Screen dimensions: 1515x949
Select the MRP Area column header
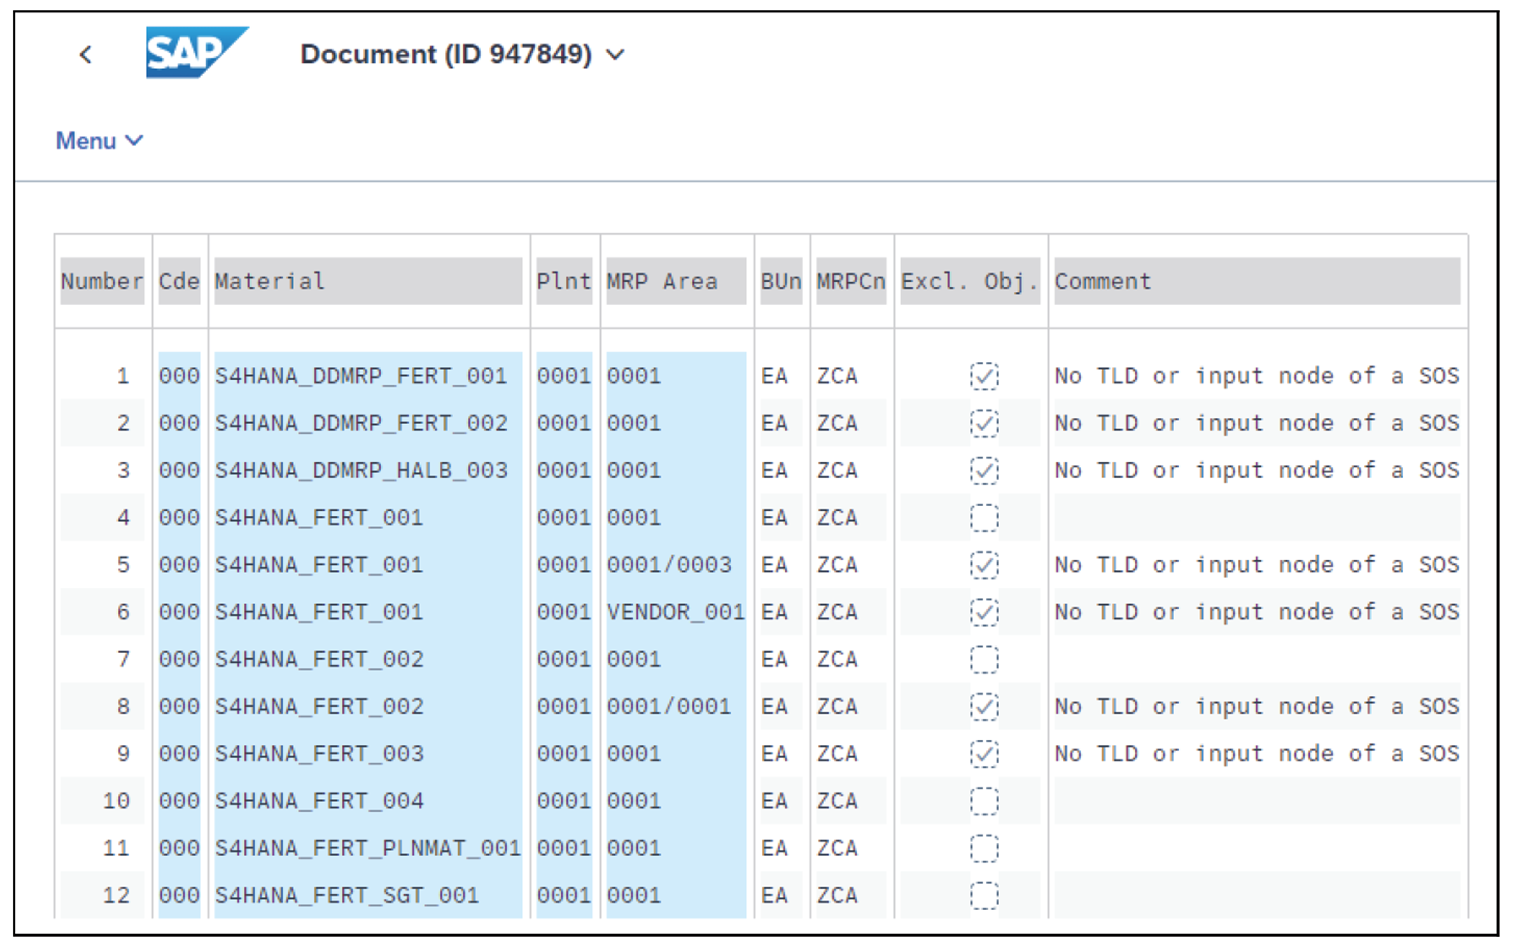(x=647, y=281)
